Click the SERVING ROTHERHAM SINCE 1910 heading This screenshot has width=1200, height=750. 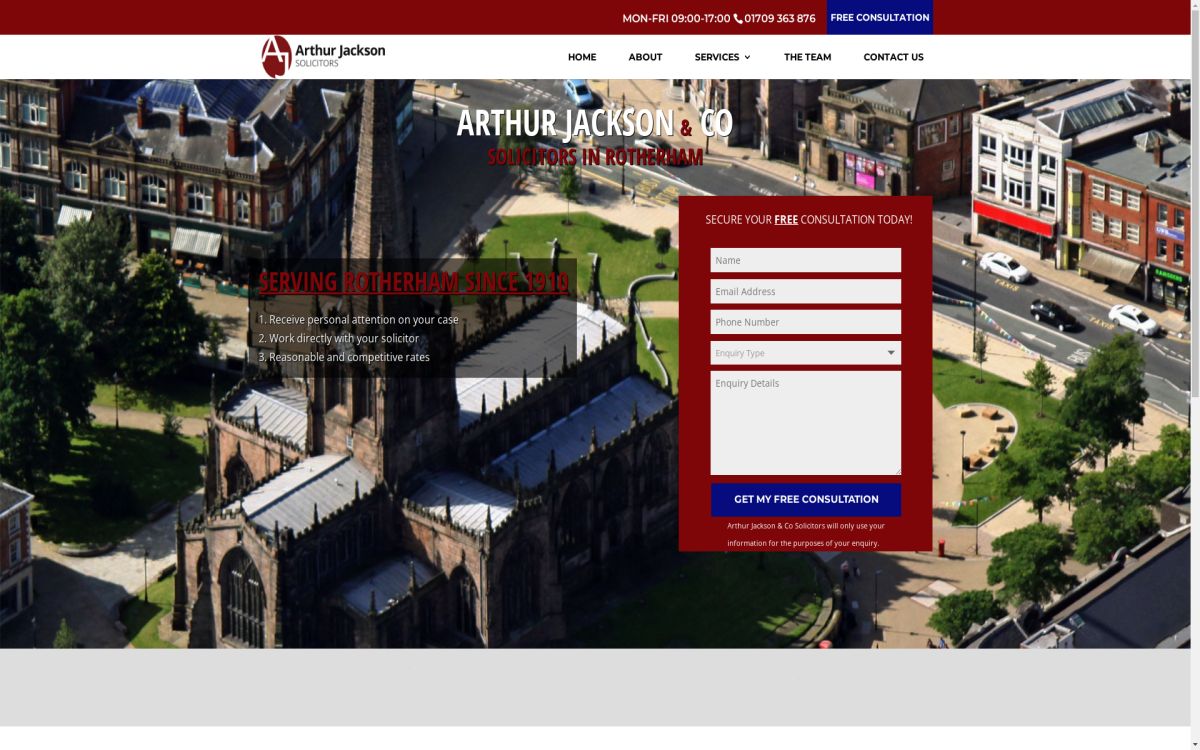coord(413,282)
